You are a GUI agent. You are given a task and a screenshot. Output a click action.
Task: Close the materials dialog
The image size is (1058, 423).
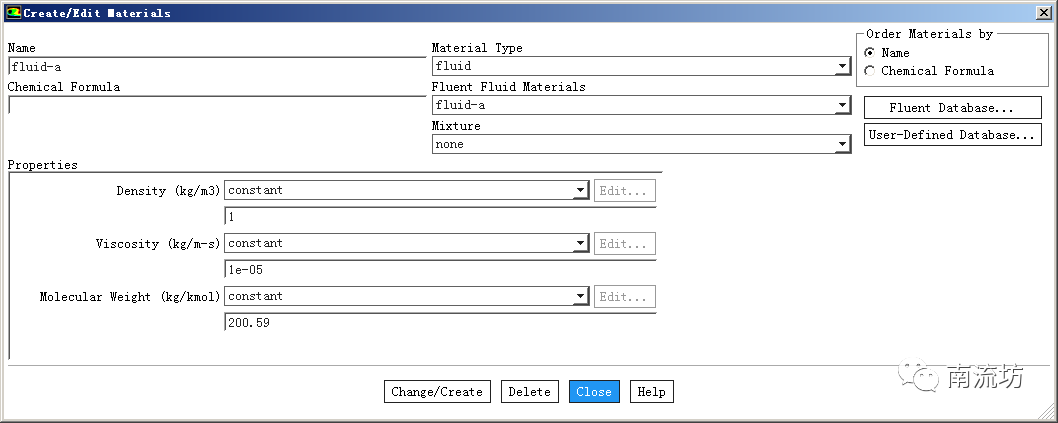click(594, 392)
